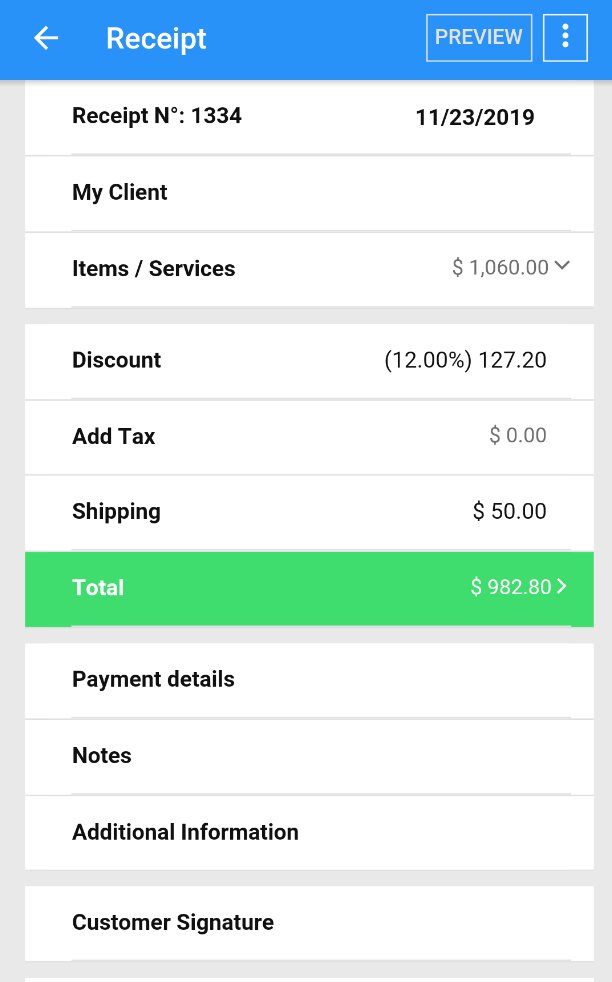Expand the Items / Services dropdown arrow
The image size is (612, 982).
(562, 267)
